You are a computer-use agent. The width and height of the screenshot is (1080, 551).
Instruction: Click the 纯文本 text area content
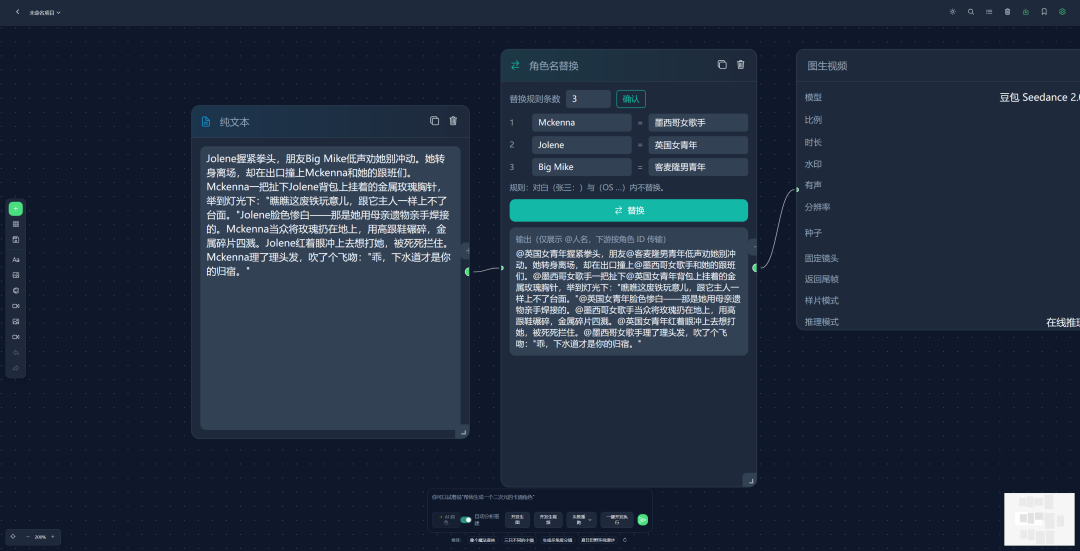[x=331, y=288]
